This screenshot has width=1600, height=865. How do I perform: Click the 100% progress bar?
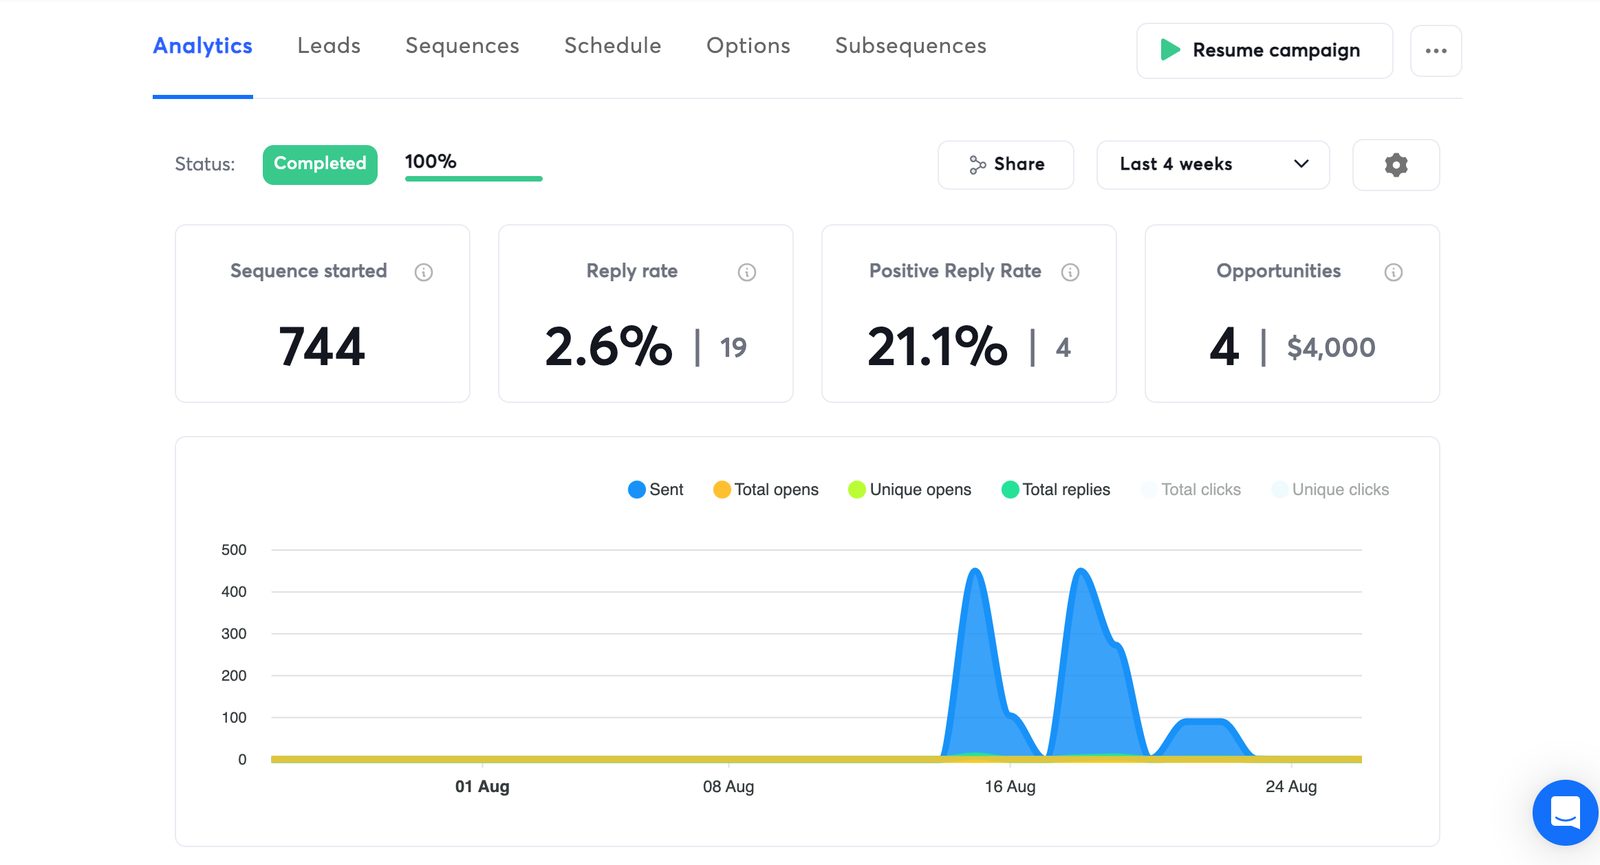tap(474, 178)
